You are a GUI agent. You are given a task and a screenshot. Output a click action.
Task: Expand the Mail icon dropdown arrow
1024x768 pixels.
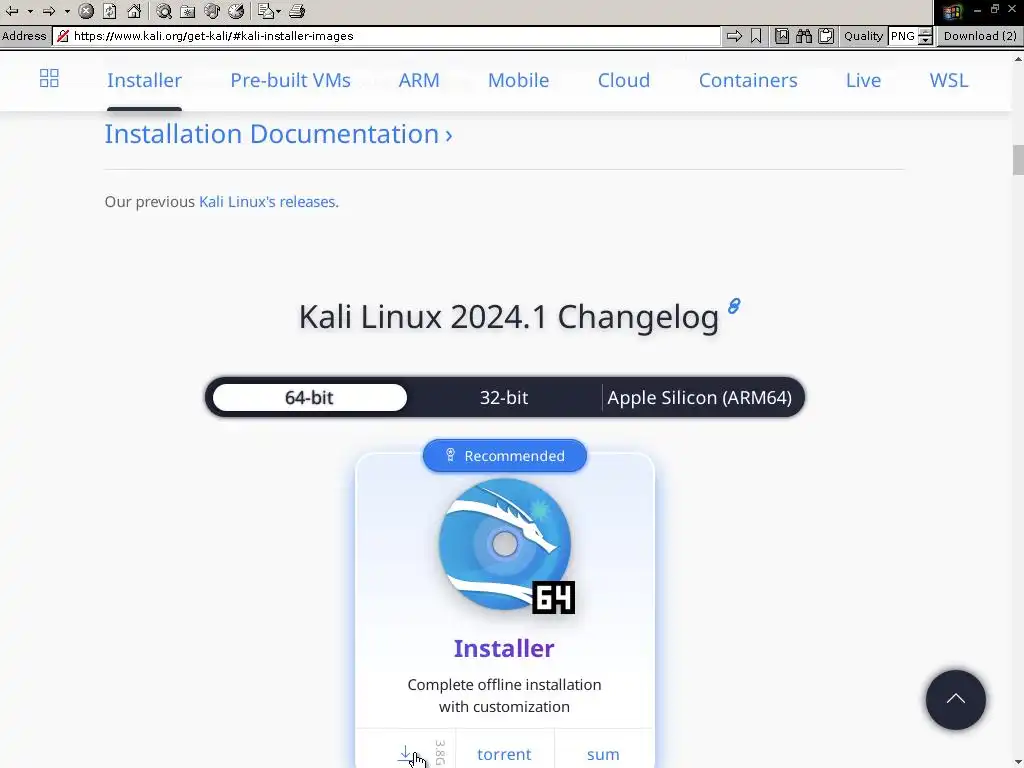279,11
